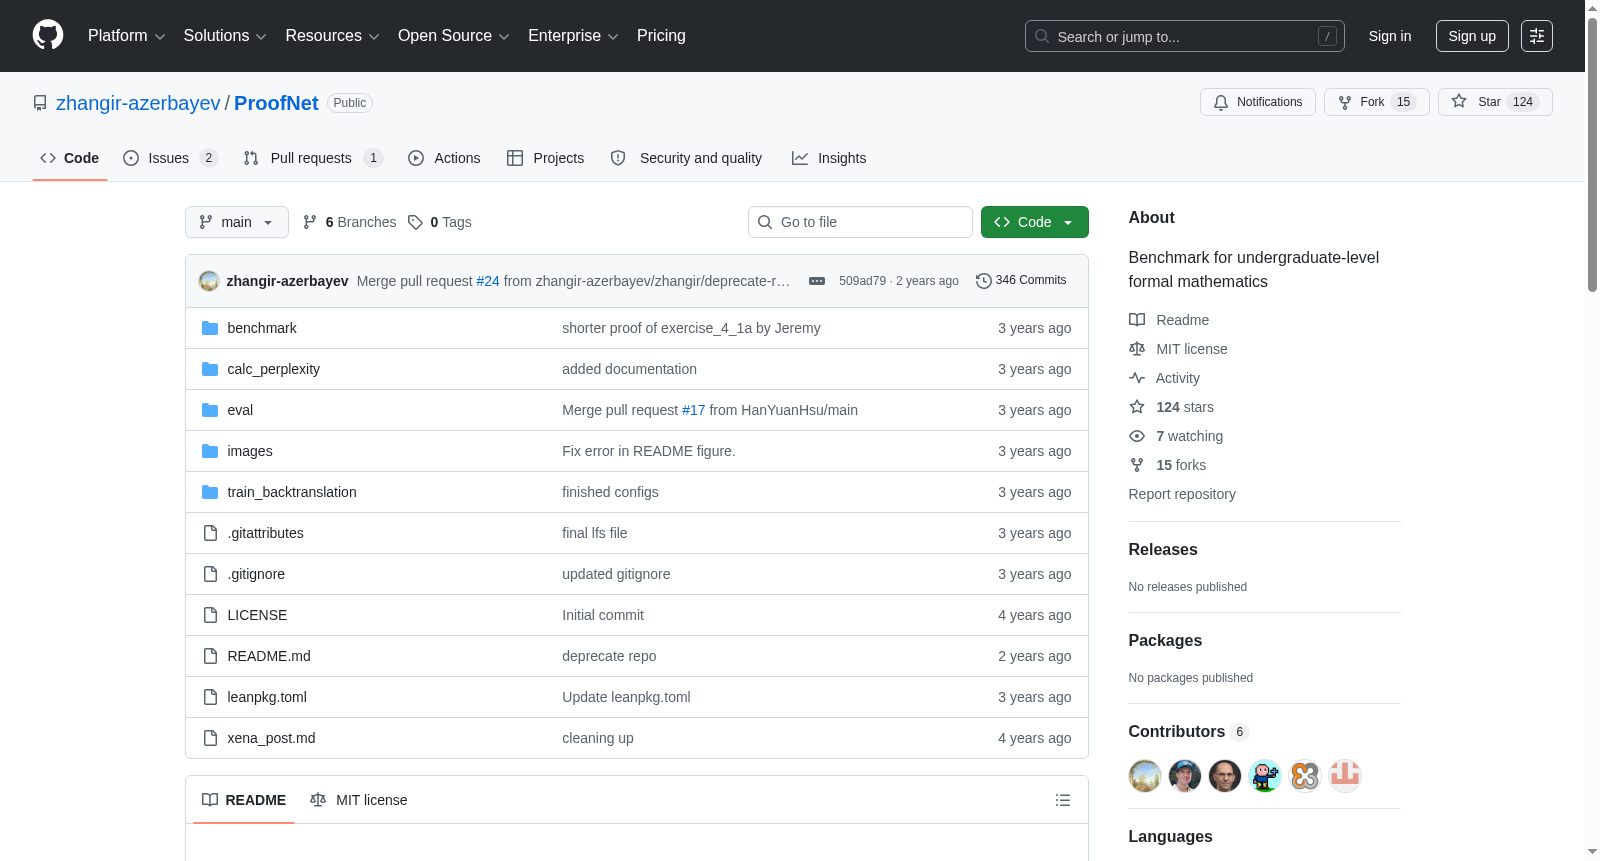Click the book icon beside Readme link
The width and height of the screenshot is (1600, 861).
click(x=1137, y=320)
